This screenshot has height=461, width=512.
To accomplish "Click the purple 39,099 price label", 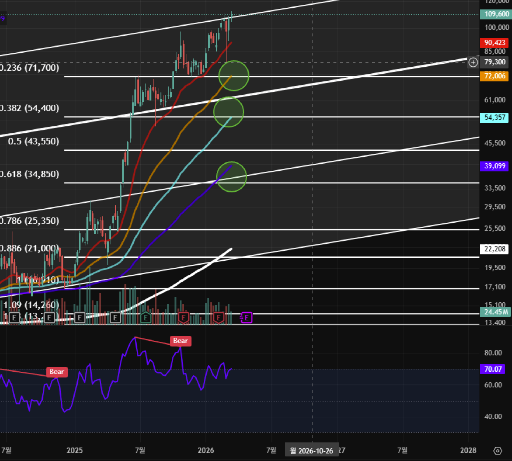I will (x=494, y=166).
